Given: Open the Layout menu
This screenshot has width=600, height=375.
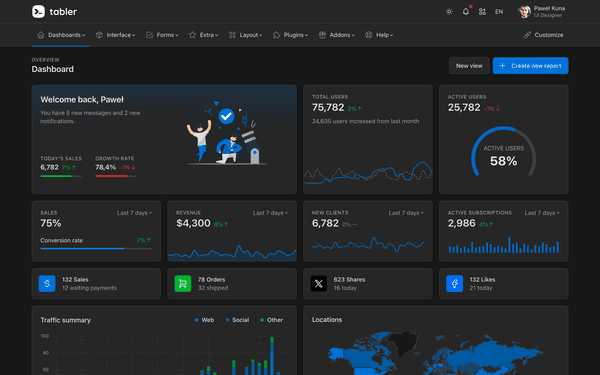Looking at the screenshot, I should tap(245, 35).
